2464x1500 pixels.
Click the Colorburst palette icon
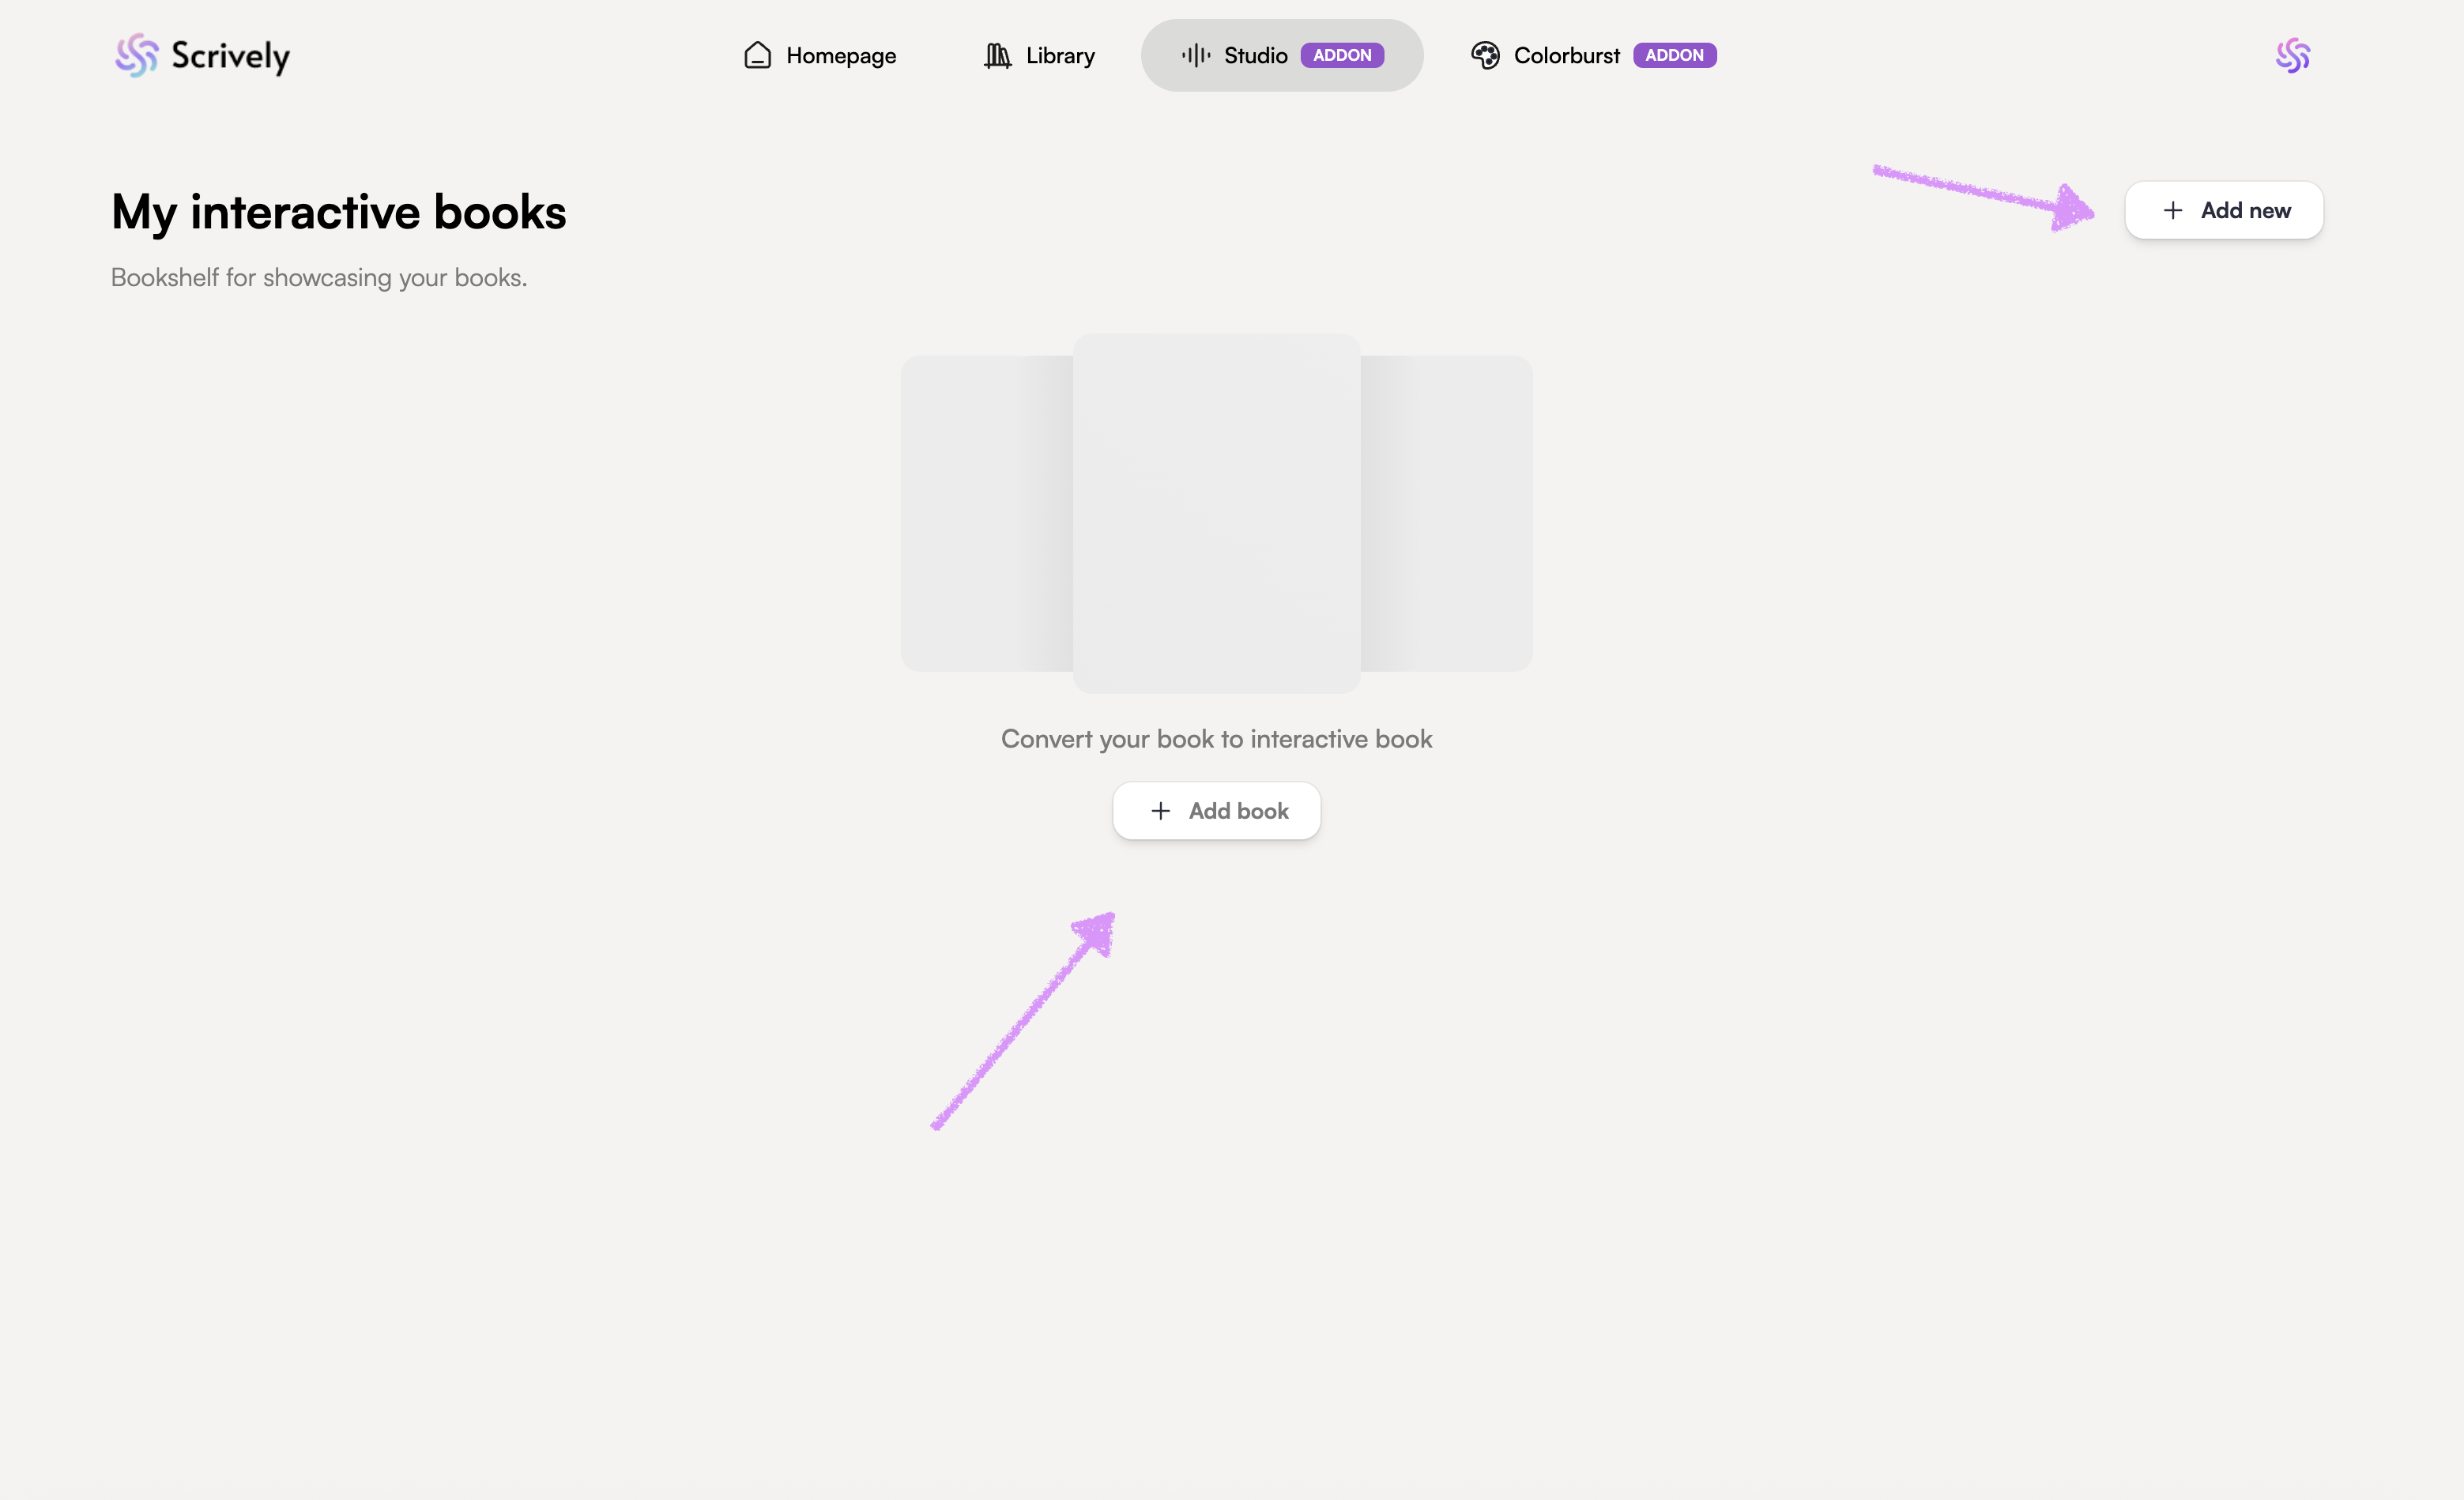pyautogui.click(x=1485, y=55)
